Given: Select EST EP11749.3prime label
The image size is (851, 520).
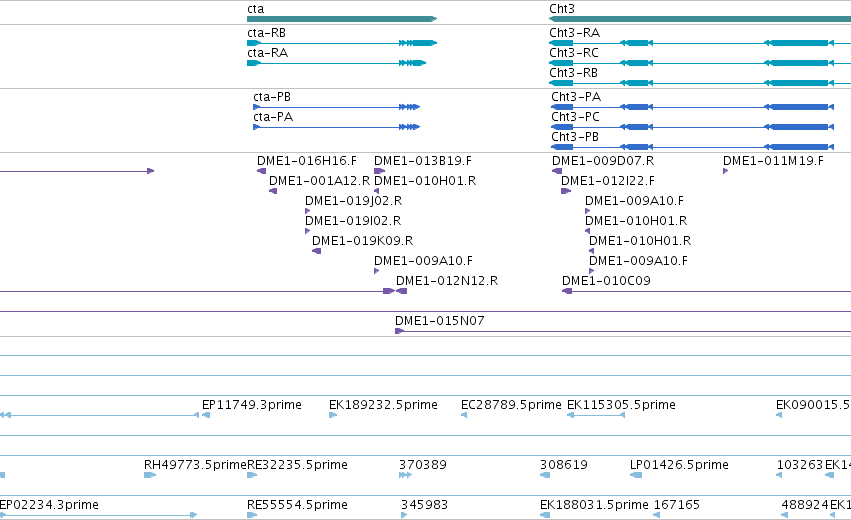Looking at the screenshot, I should click(252, 405).
